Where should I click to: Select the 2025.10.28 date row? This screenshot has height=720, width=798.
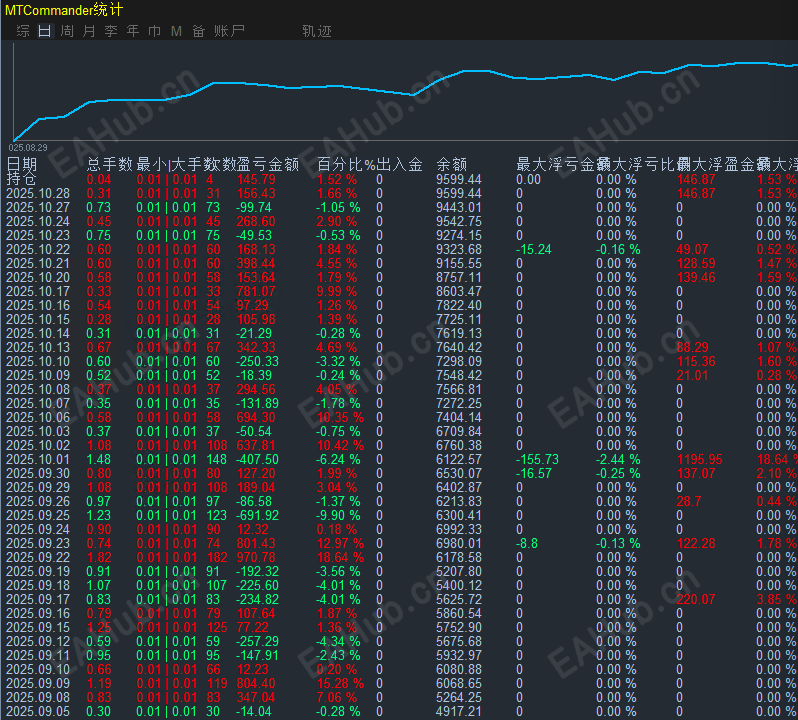(38, 193)
